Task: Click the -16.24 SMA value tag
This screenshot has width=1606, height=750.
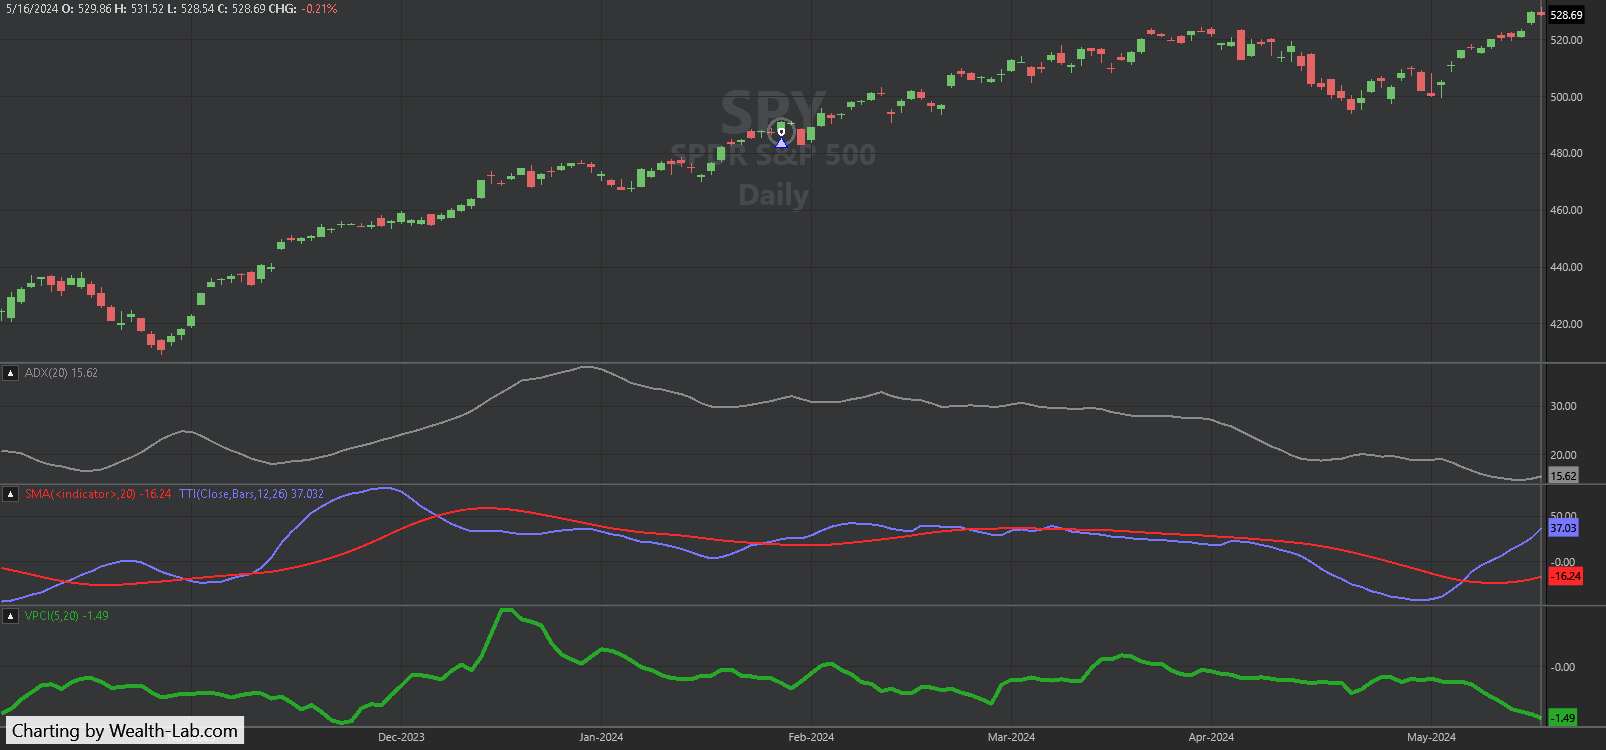Action: click(x=1566, y=576)
